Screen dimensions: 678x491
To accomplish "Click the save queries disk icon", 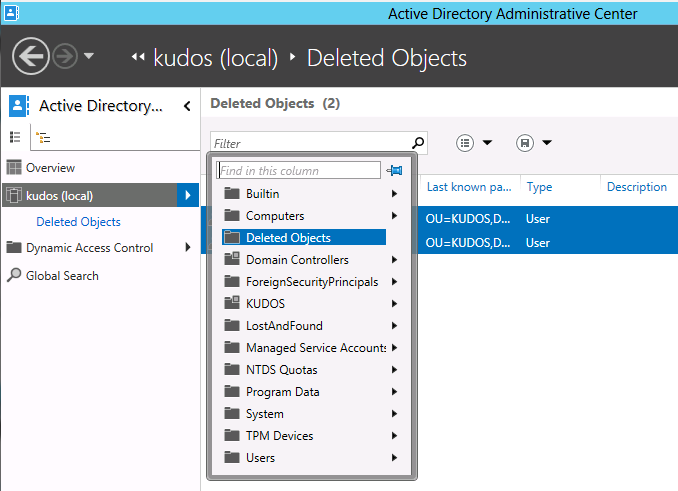I will click(x=524, y=143).
